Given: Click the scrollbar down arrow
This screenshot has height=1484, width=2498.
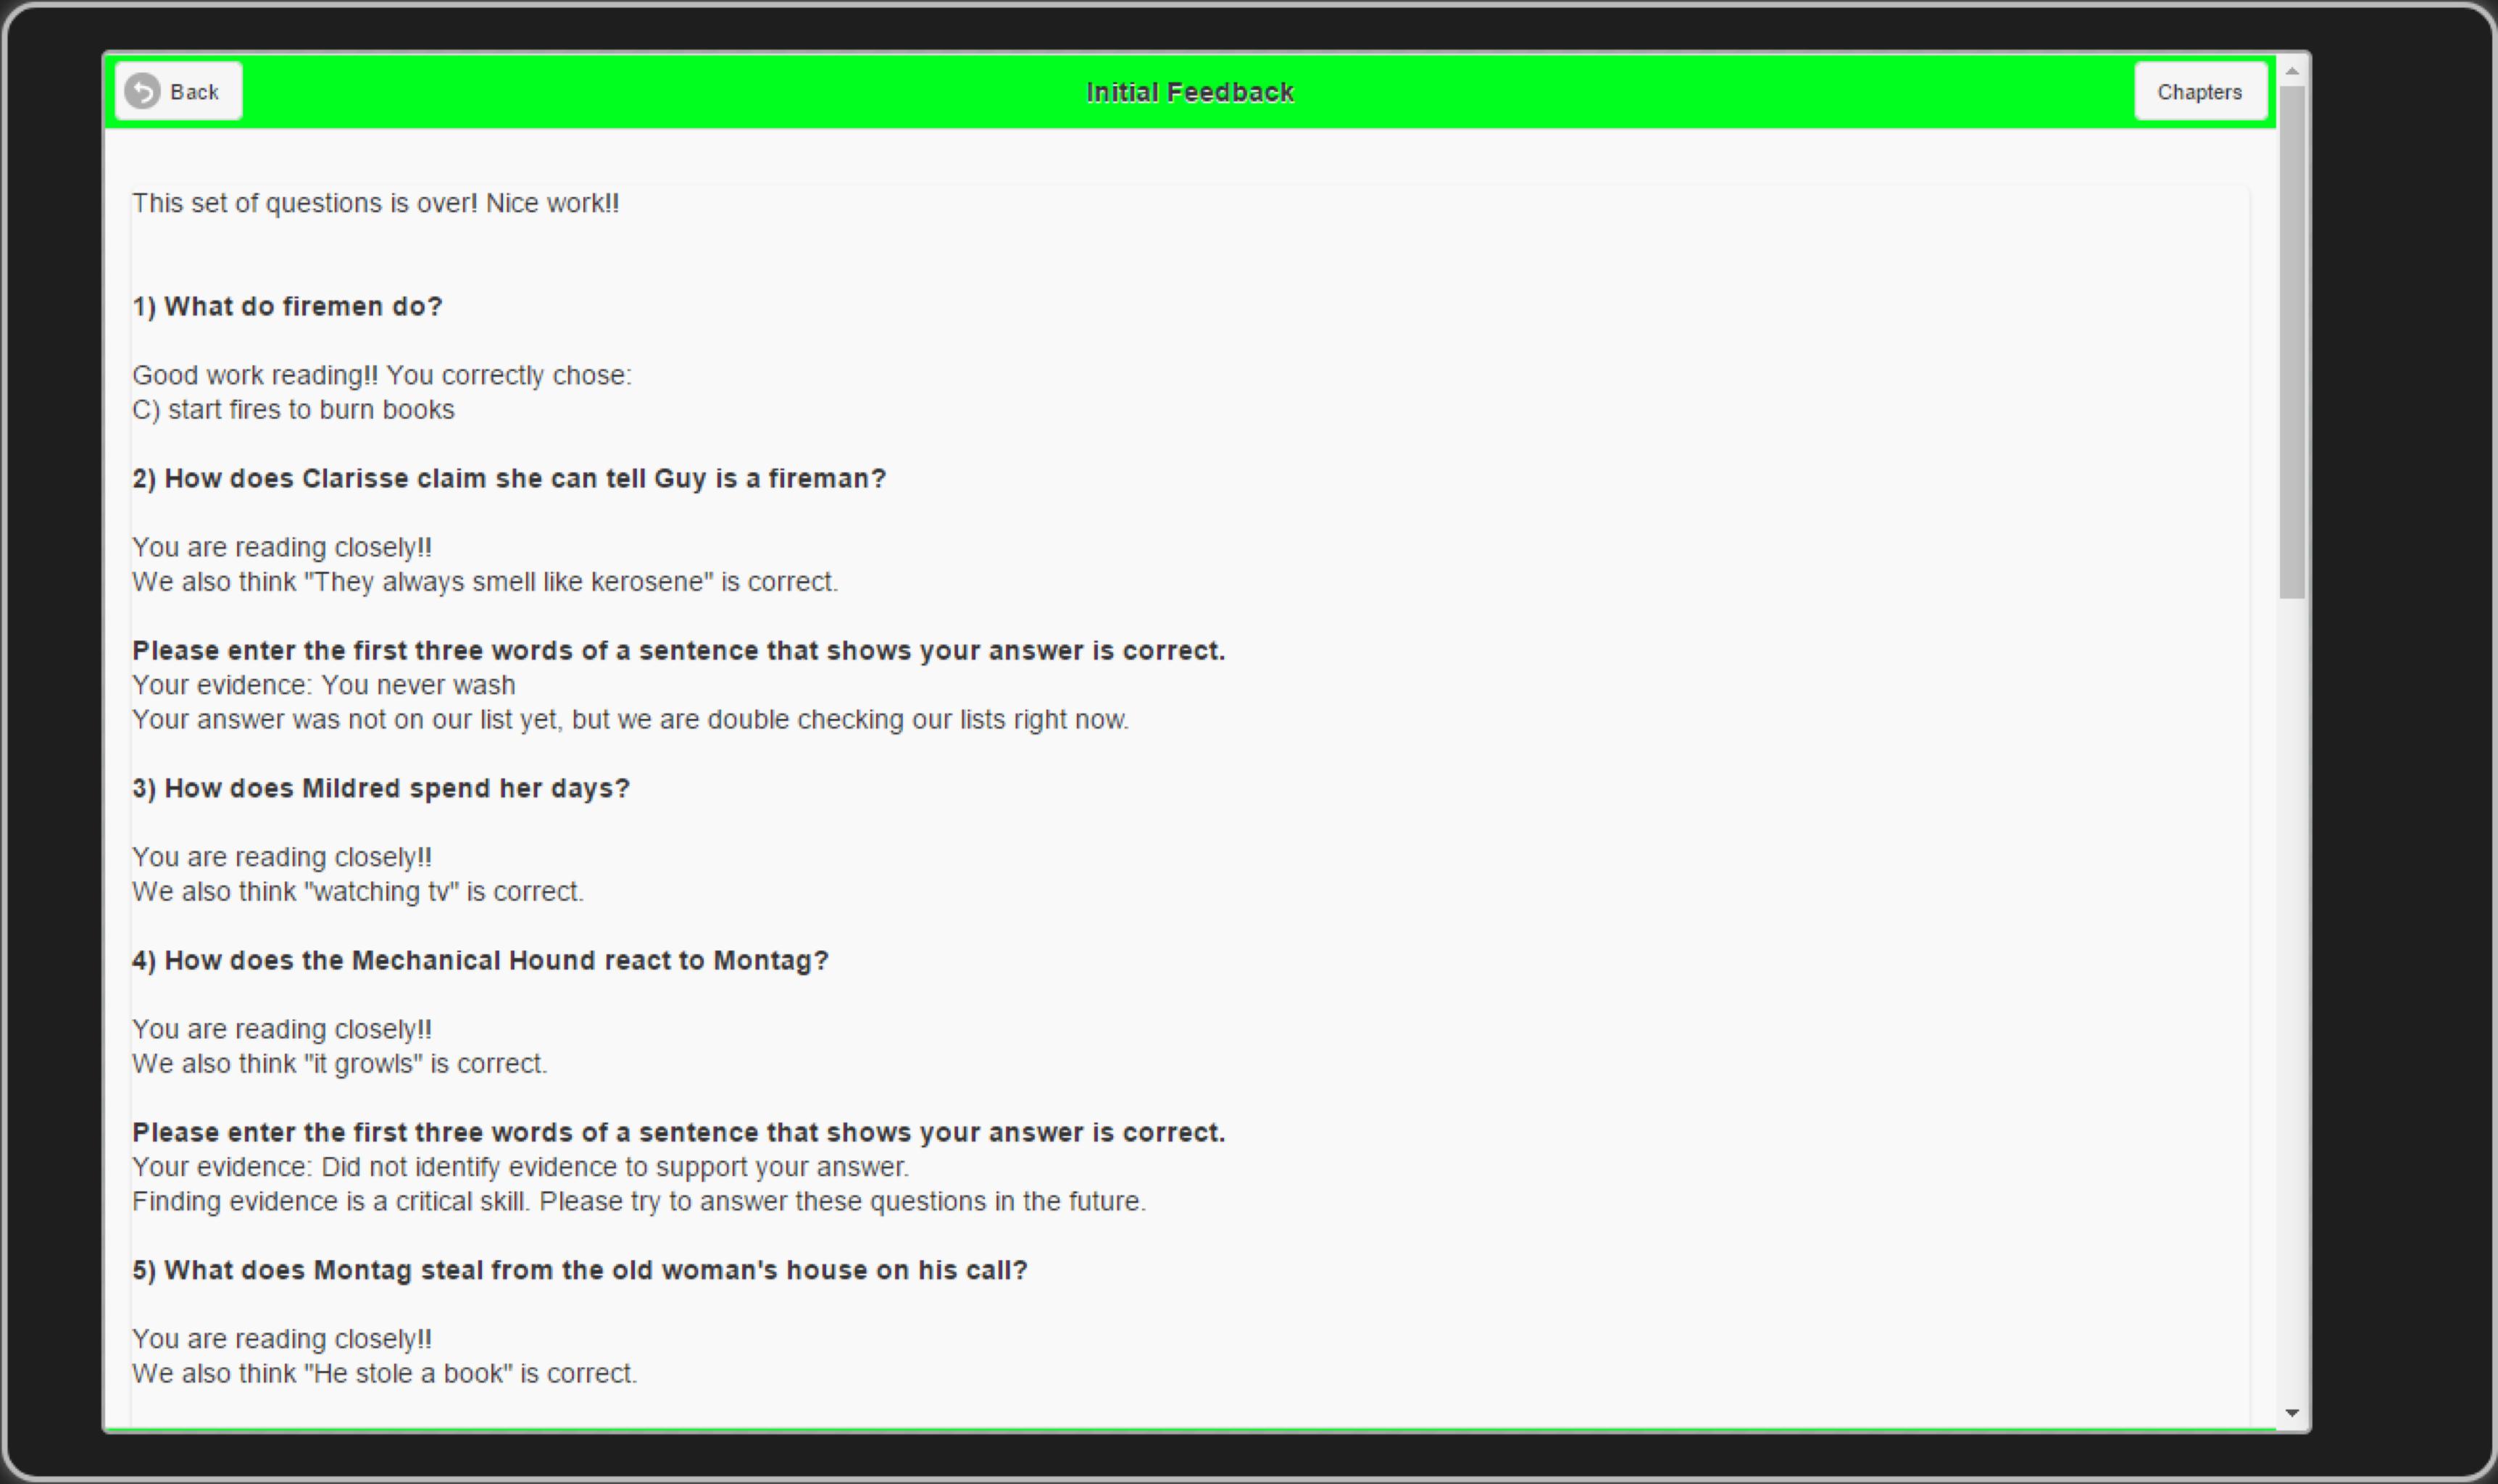Looking at the screenshot, I should point(2292,1412).
